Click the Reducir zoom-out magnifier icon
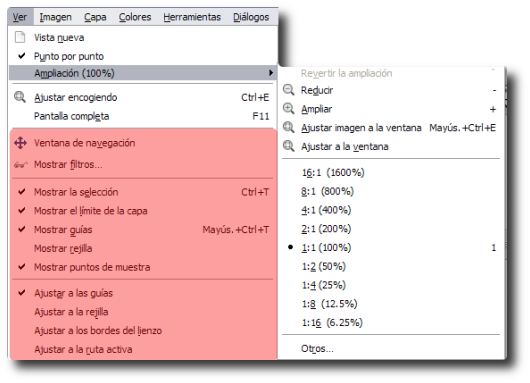The image size is (530, 383). tap(289, 90)
